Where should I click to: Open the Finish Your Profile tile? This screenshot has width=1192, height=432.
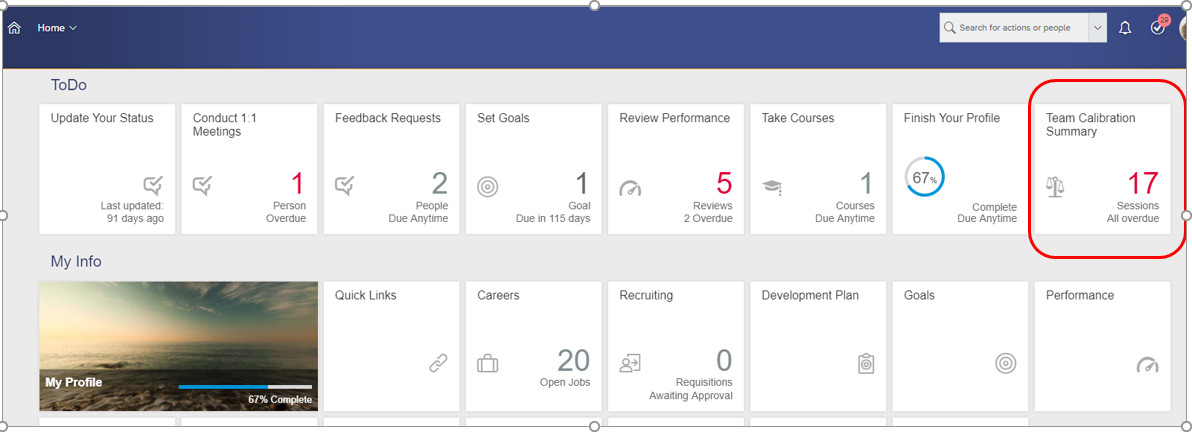[x=960, y=169]
